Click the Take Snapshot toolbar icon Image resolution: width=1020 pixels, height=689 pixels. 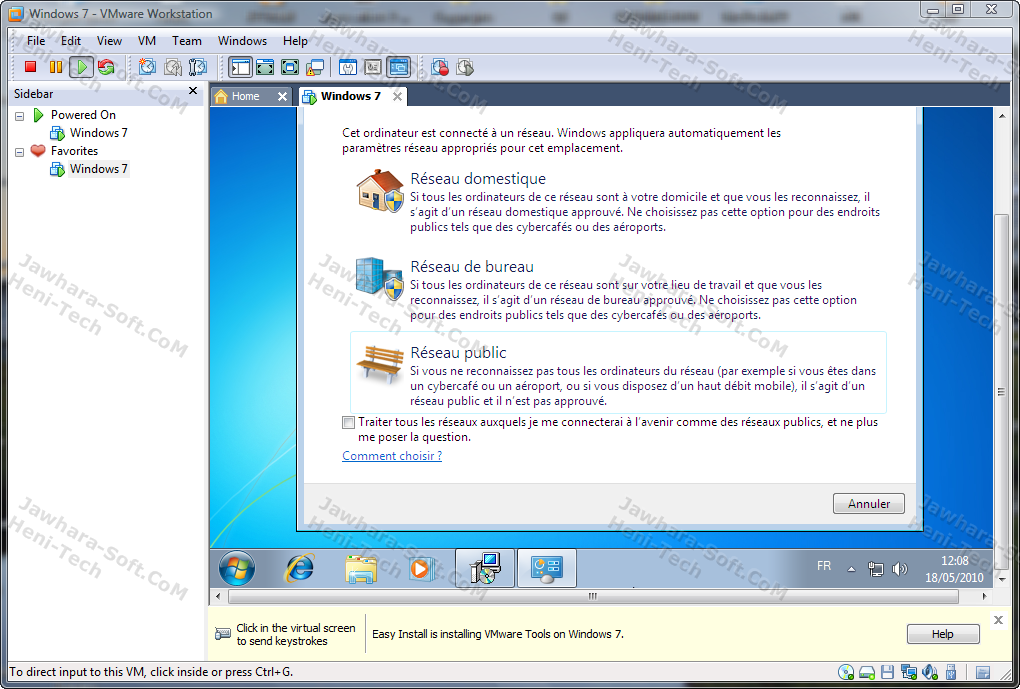(x=148, y=66)
